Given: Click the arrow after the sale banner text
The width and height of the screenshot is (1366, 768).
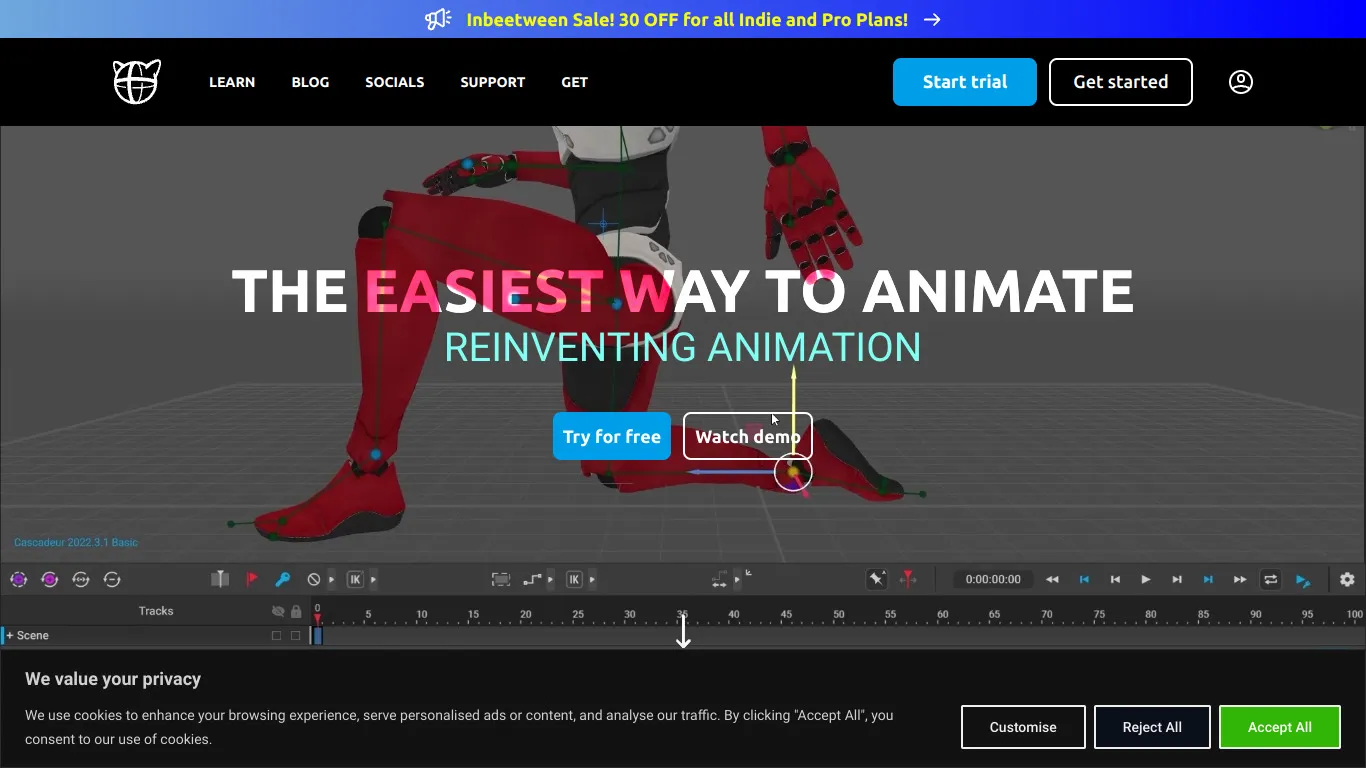Looking at the screenshot, I should point(932,19).
